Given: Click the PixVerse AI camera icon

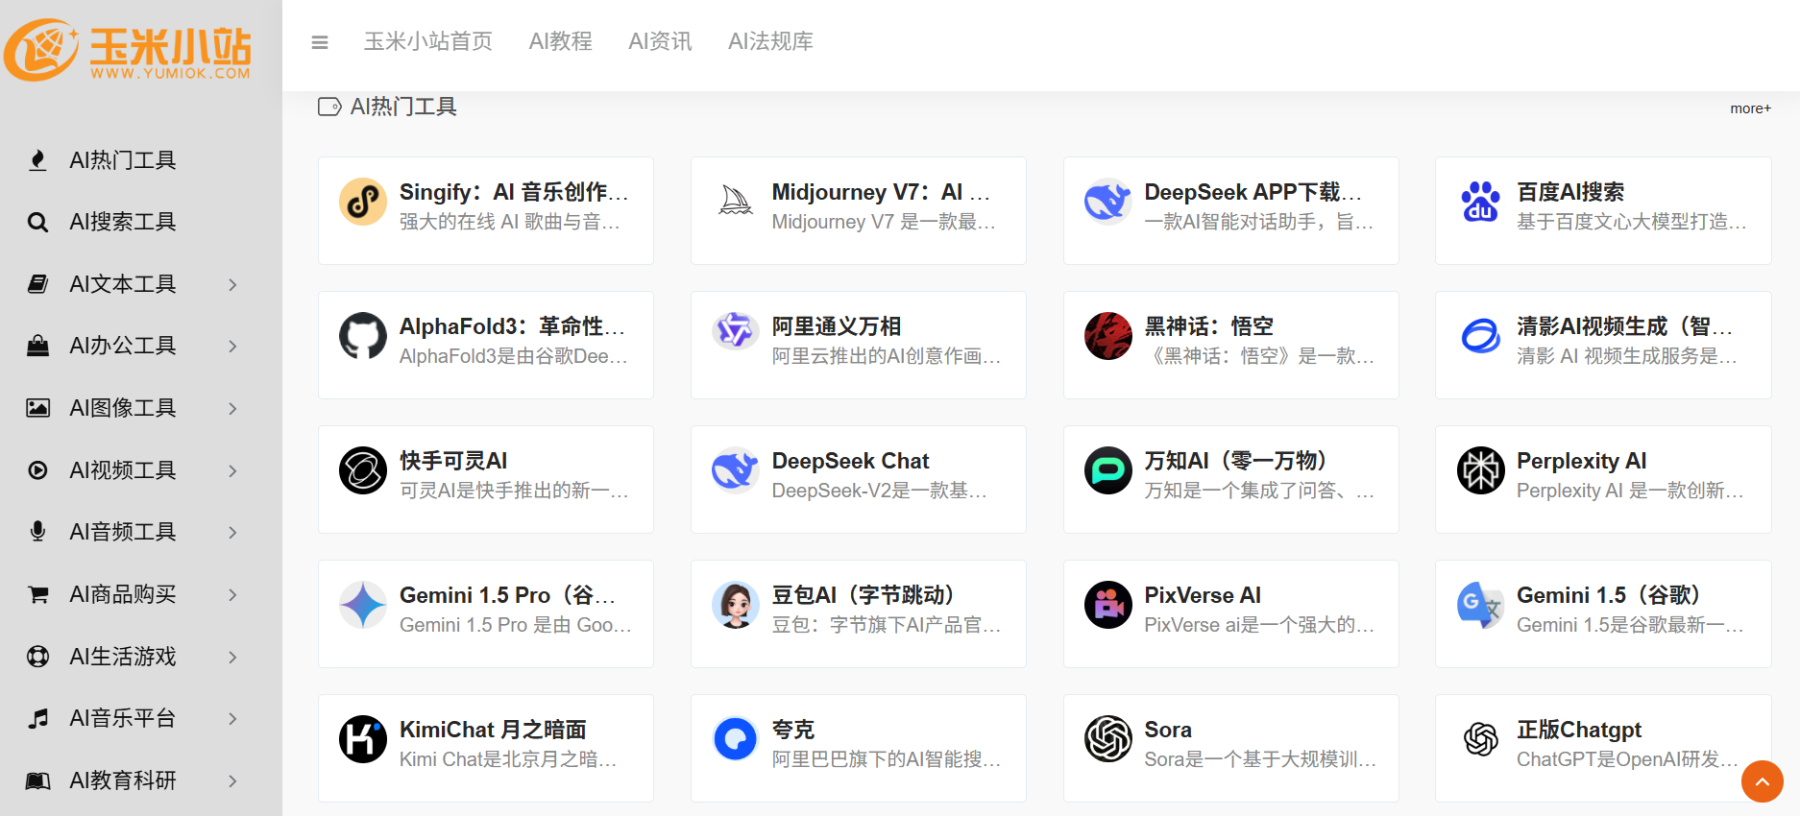Looking at the screenshot, I should click(1108, 605).
